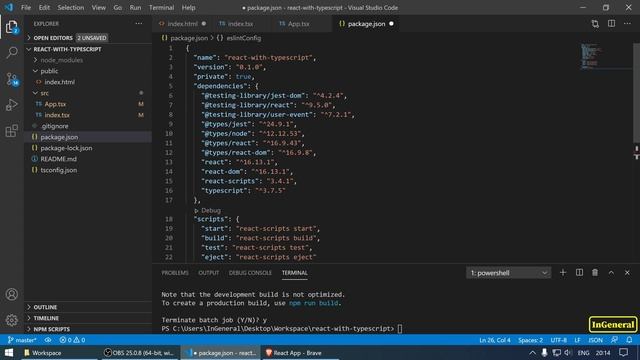Viewport: 640px width, 360px height.
Task: Split the editor to the right
Action: click(x=611, y=24)
